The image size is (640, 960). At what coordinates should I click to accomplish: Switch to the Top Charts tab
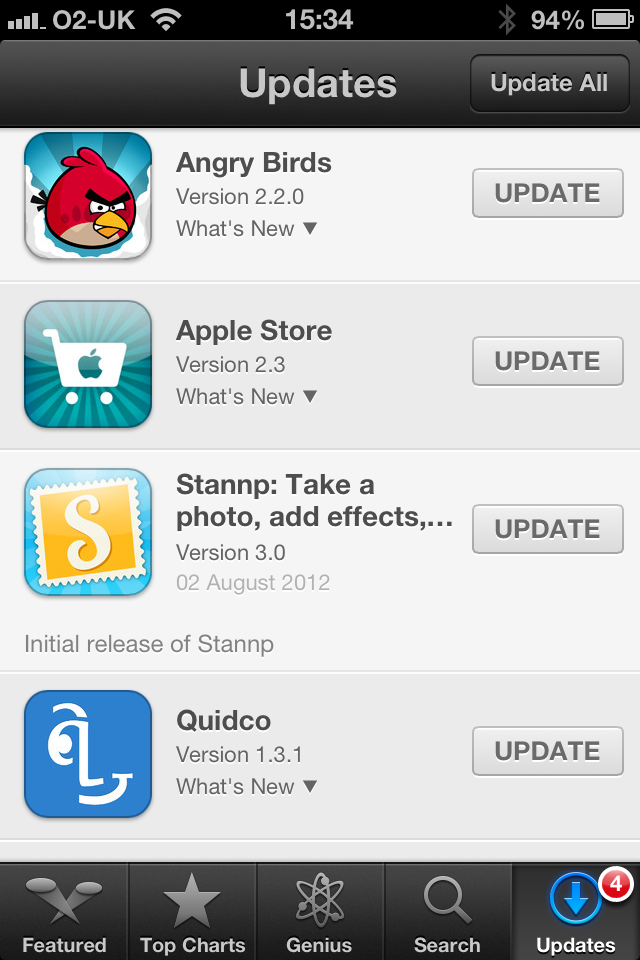point(192,912)
